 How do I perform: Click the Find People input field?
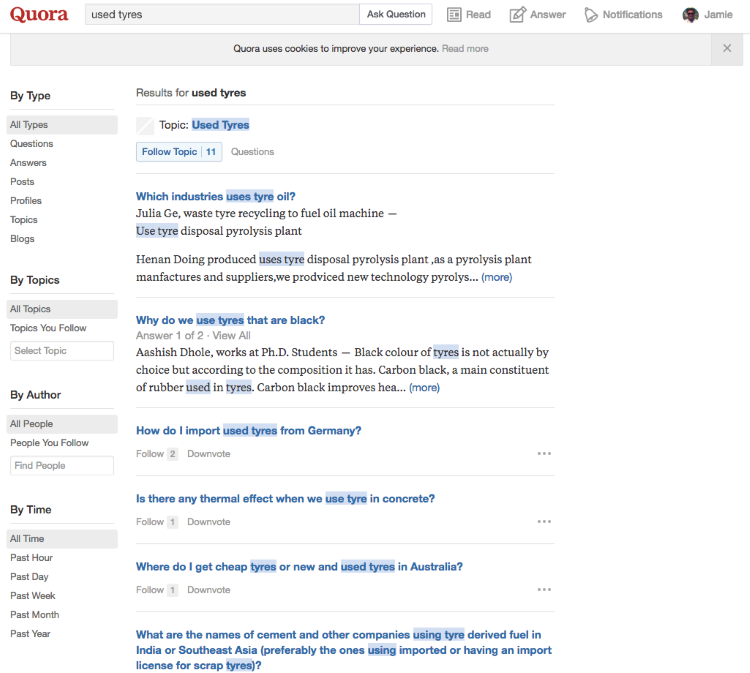[62, 465]
